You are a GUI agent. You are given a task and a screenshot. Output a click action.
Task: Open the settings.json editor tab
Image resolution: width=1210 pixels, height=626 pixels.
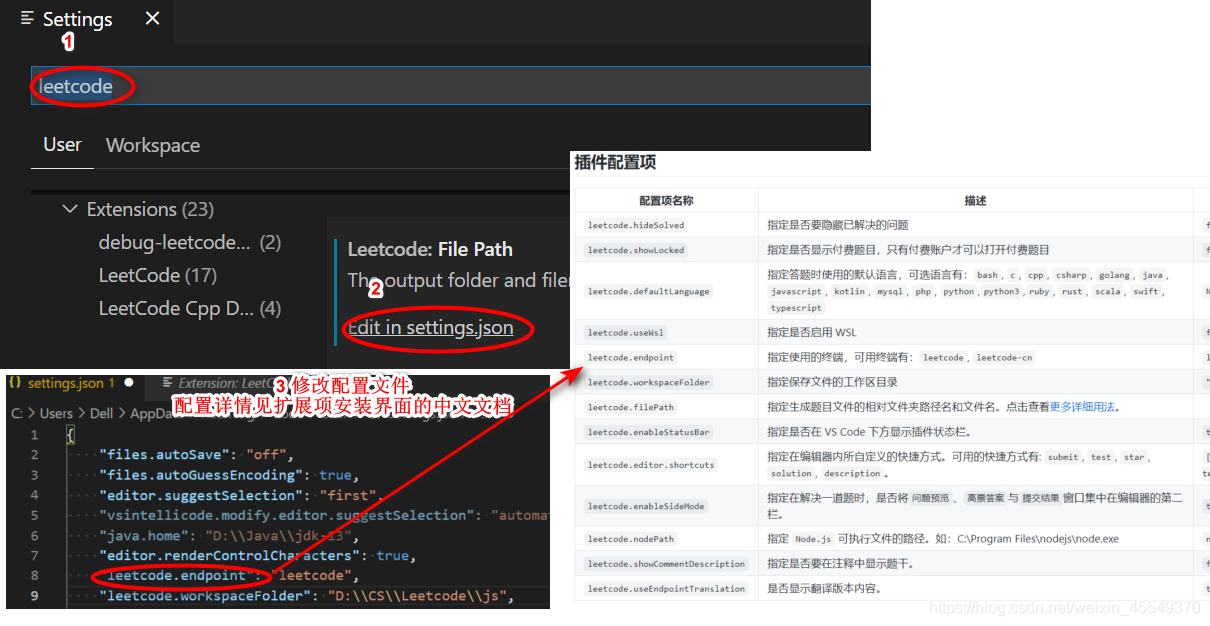point(72,383)
